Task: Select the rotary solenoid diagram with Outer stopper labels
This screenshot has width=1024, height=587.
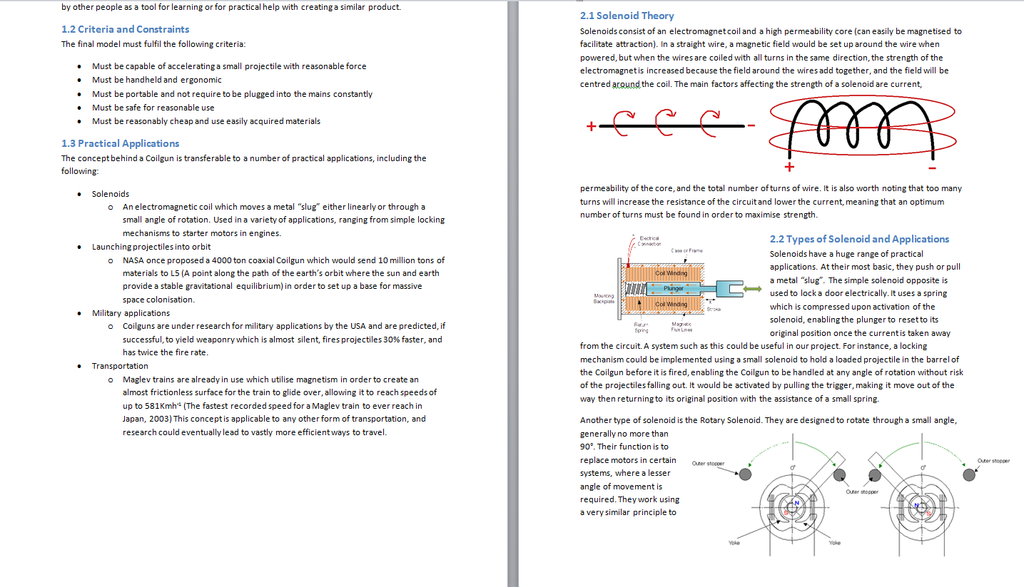Action: tap(851, 495)
